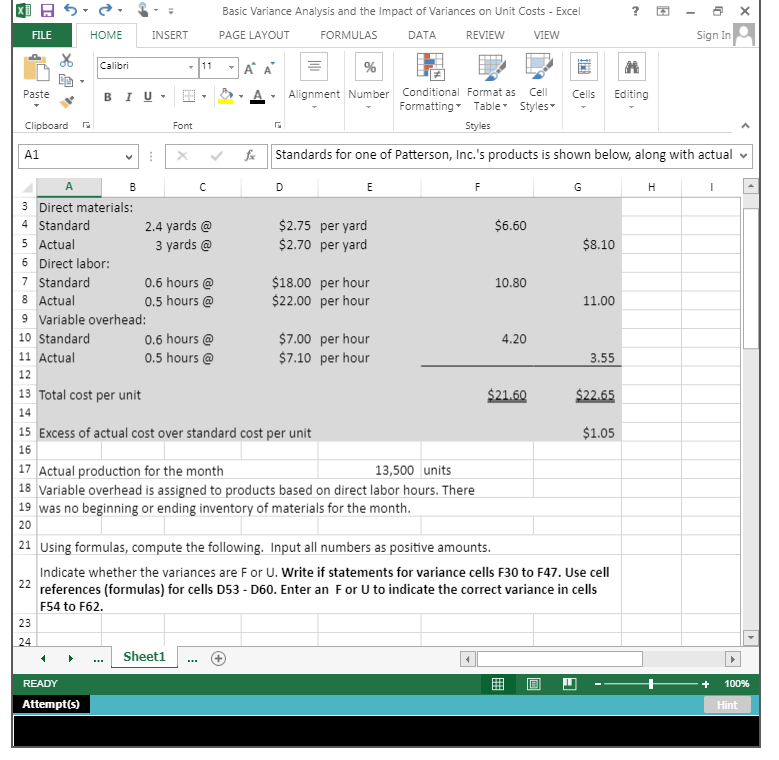The width and height of the screenshot is (779, 760).
Task: Switch to Normal view in the status bar
Action: pyautogui.click(x=498, y=684)
